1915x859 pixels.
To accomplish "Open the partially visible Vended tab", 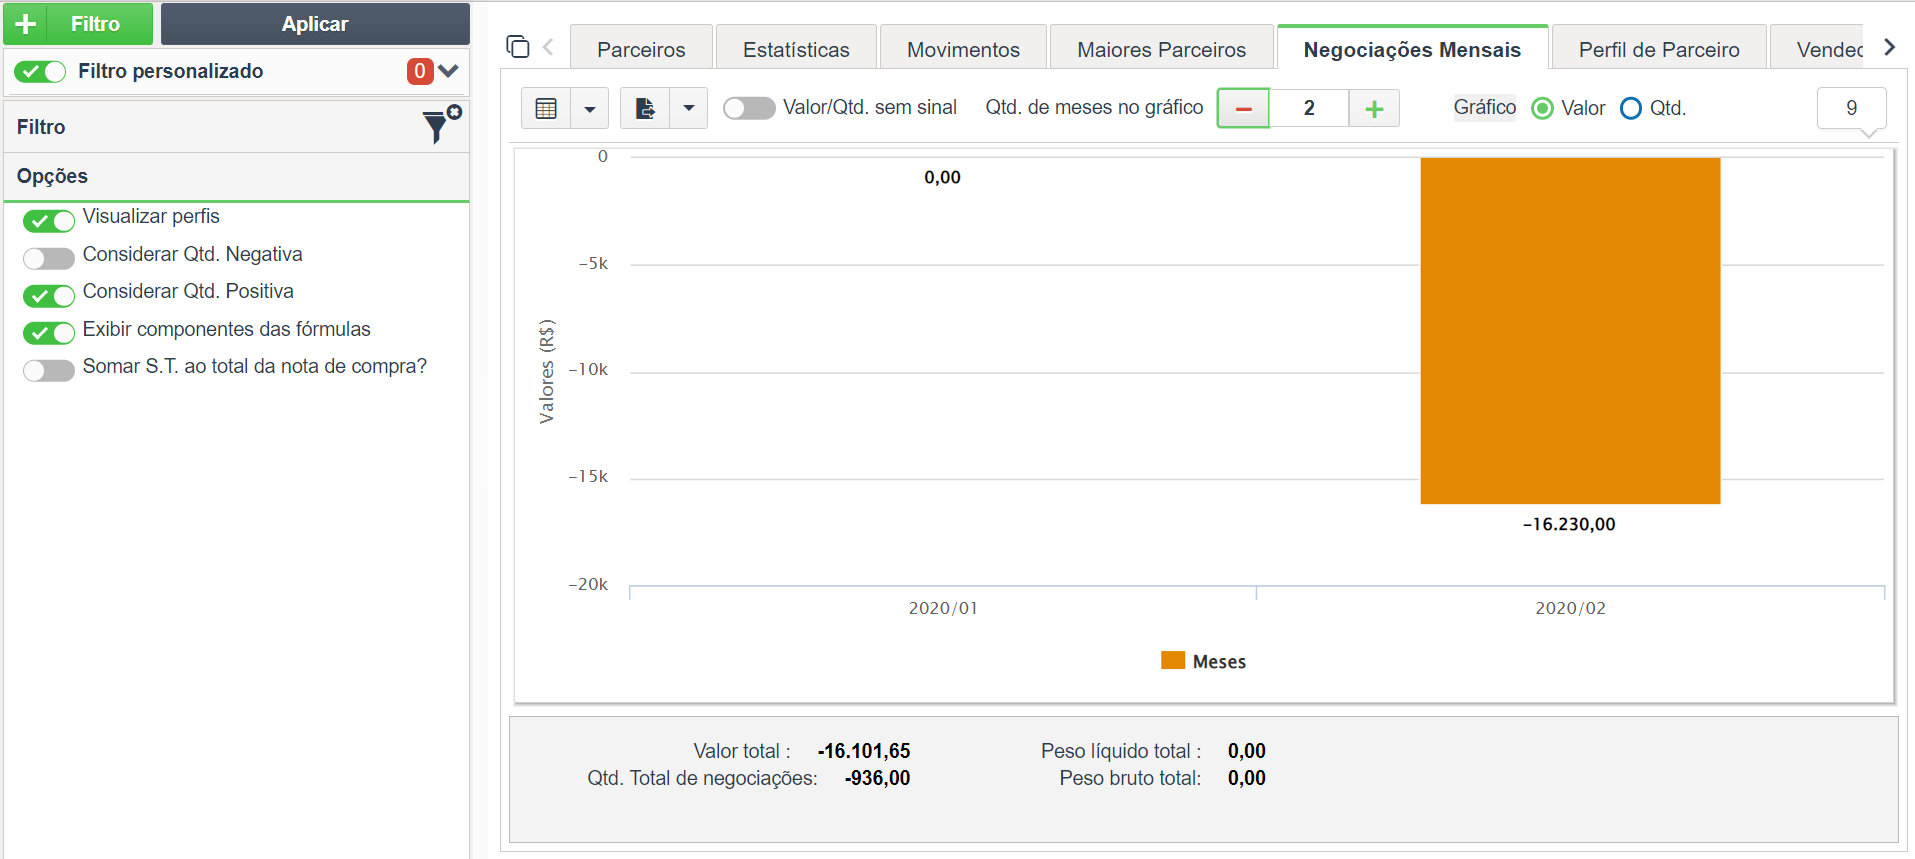I will point(1818,49).
